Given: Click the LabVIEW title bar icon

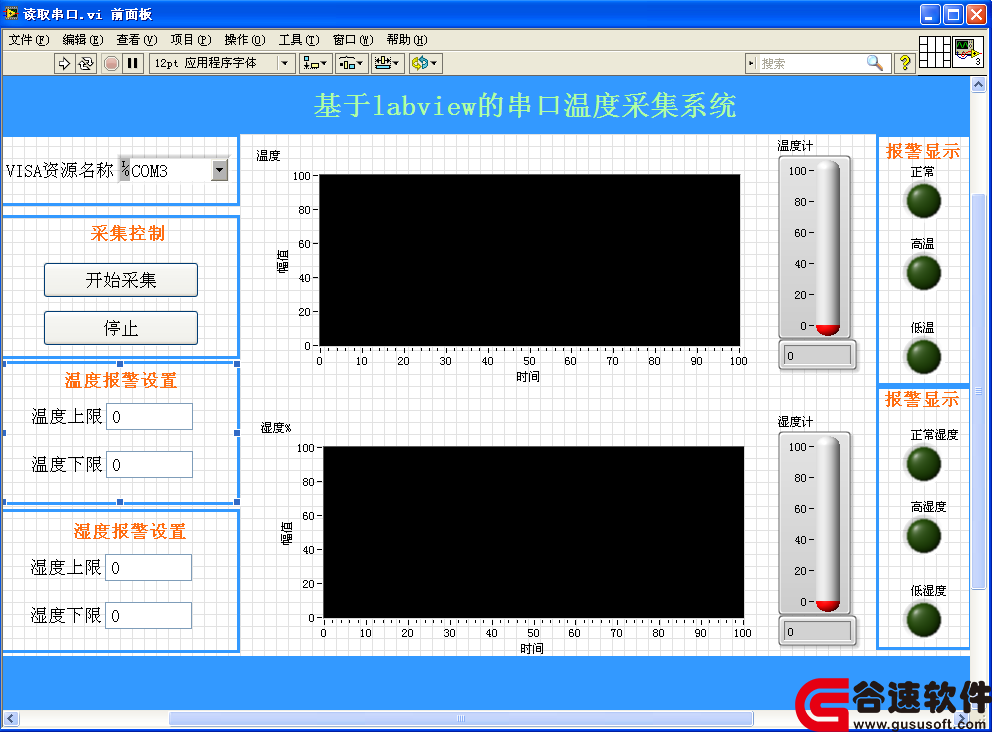Looking at the screenshot, I should coord(11,13).
